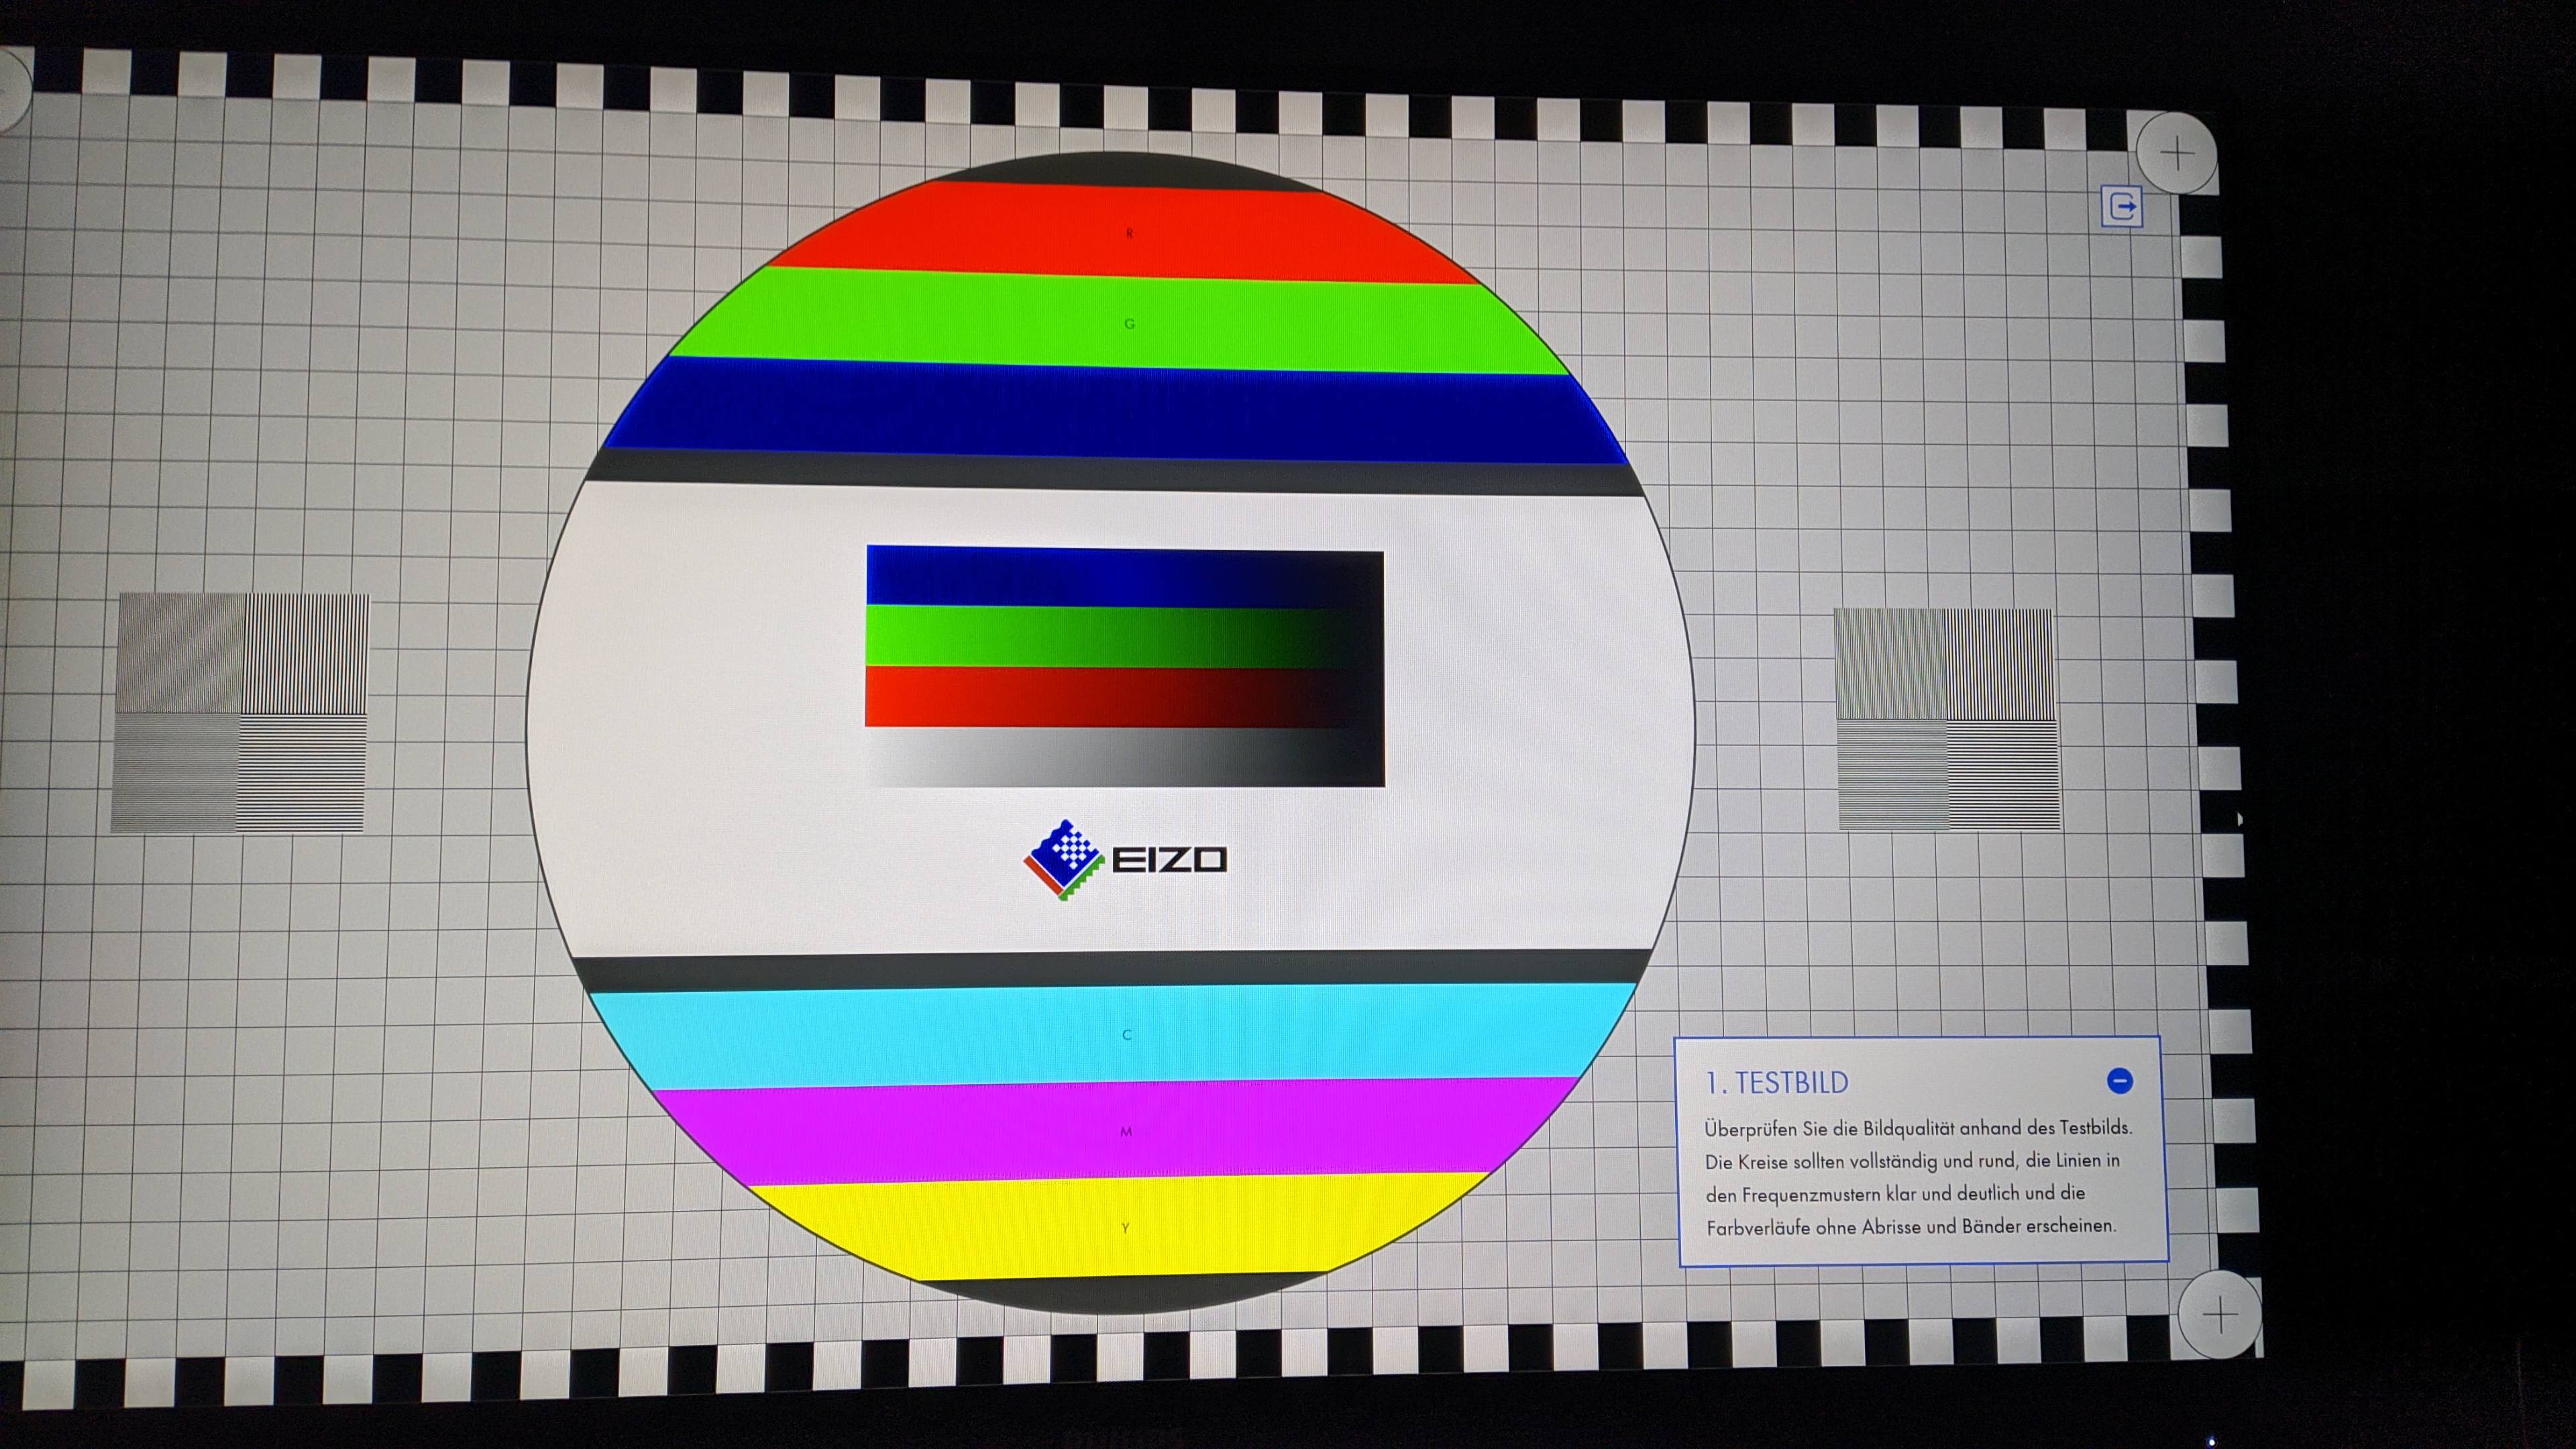Click the '1. TESTBILD' heading
Image resolution: width=2576 pixels, height=1449 pixels.
pyautogui.click(x=1777, y=1083)
